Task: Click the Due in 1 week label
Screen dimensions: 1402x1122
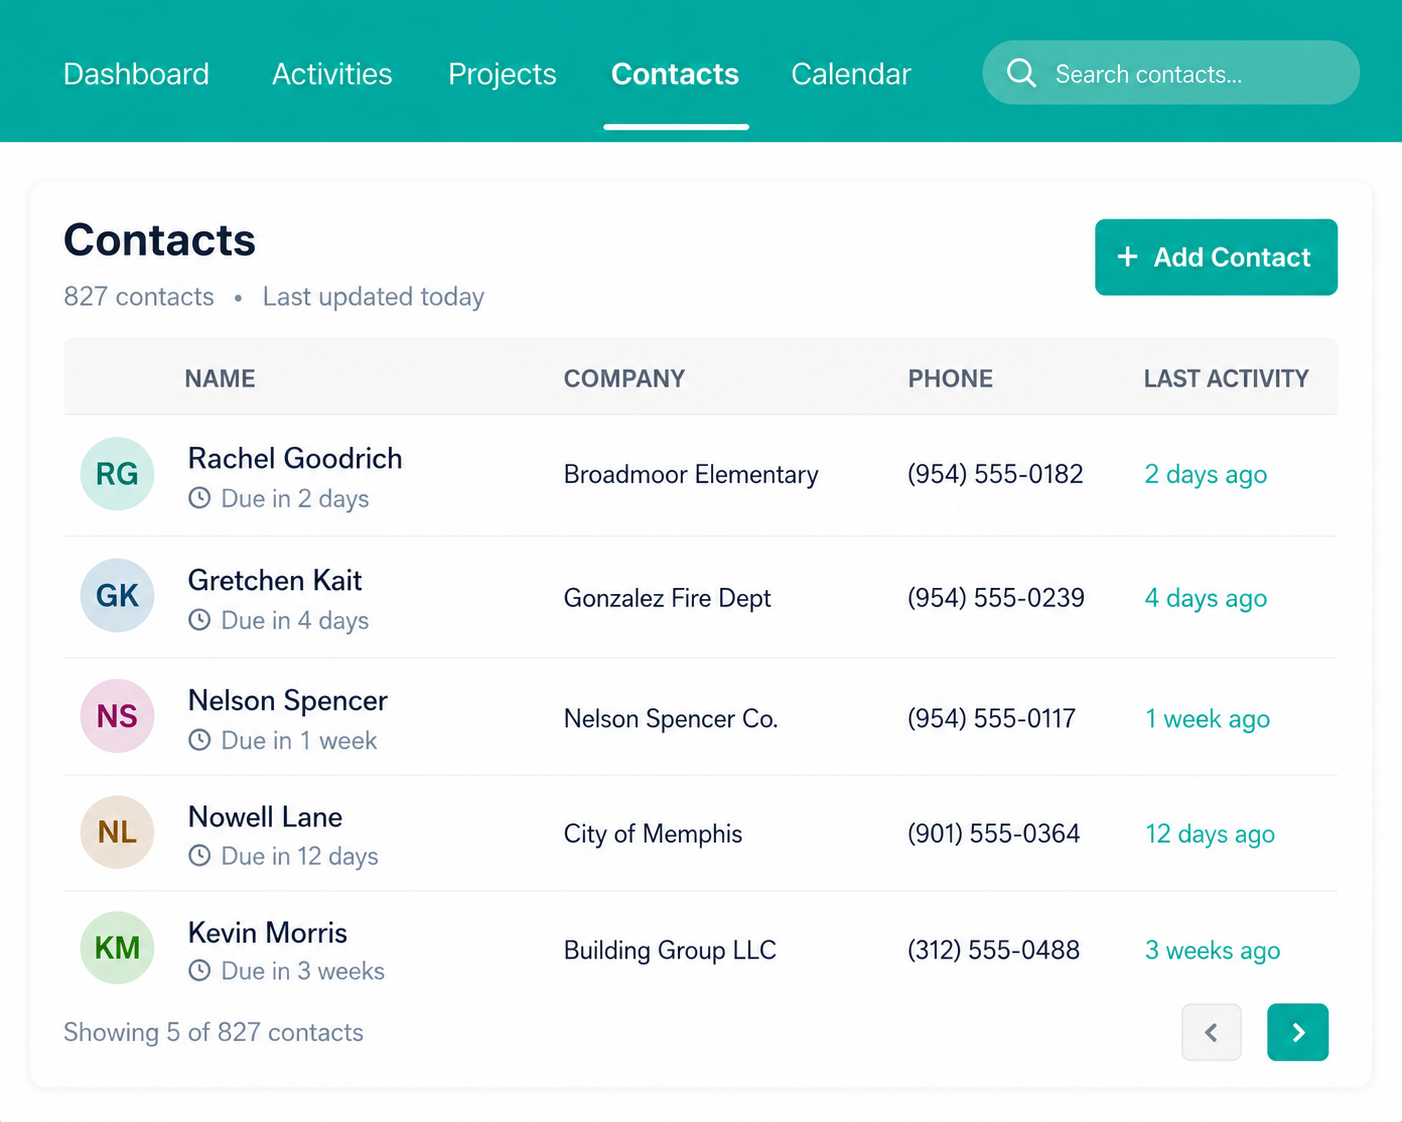Action: [299, 740]
